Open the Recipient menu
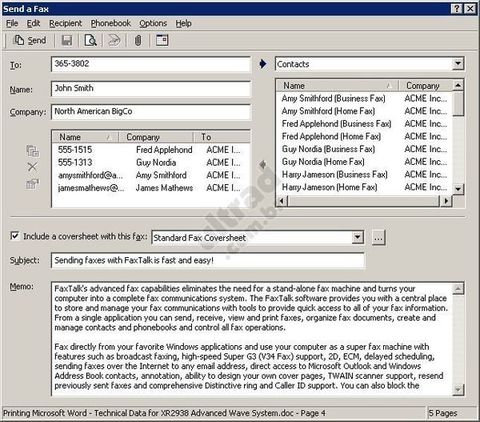 [65, 23]
